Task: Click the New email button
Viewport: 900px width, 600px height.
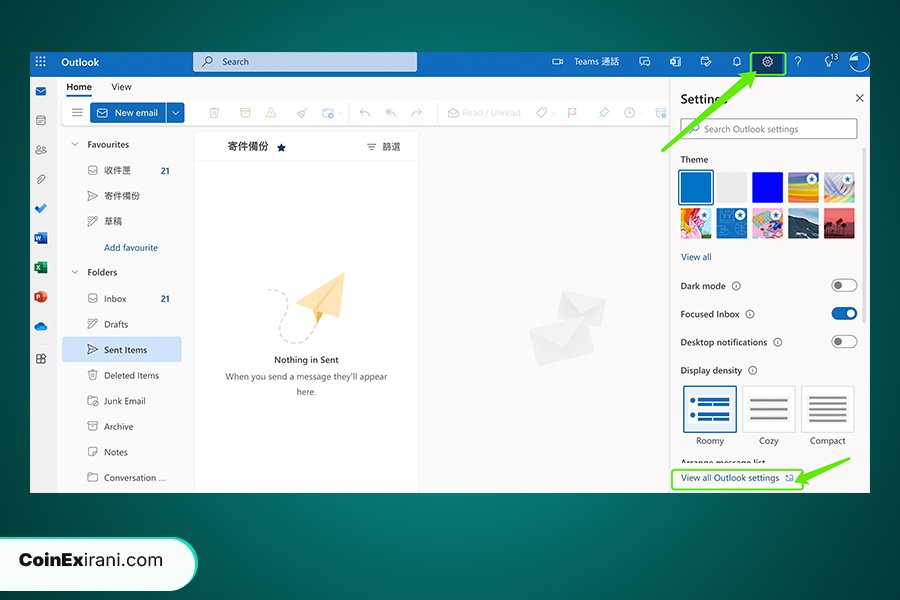Action: 127,113
